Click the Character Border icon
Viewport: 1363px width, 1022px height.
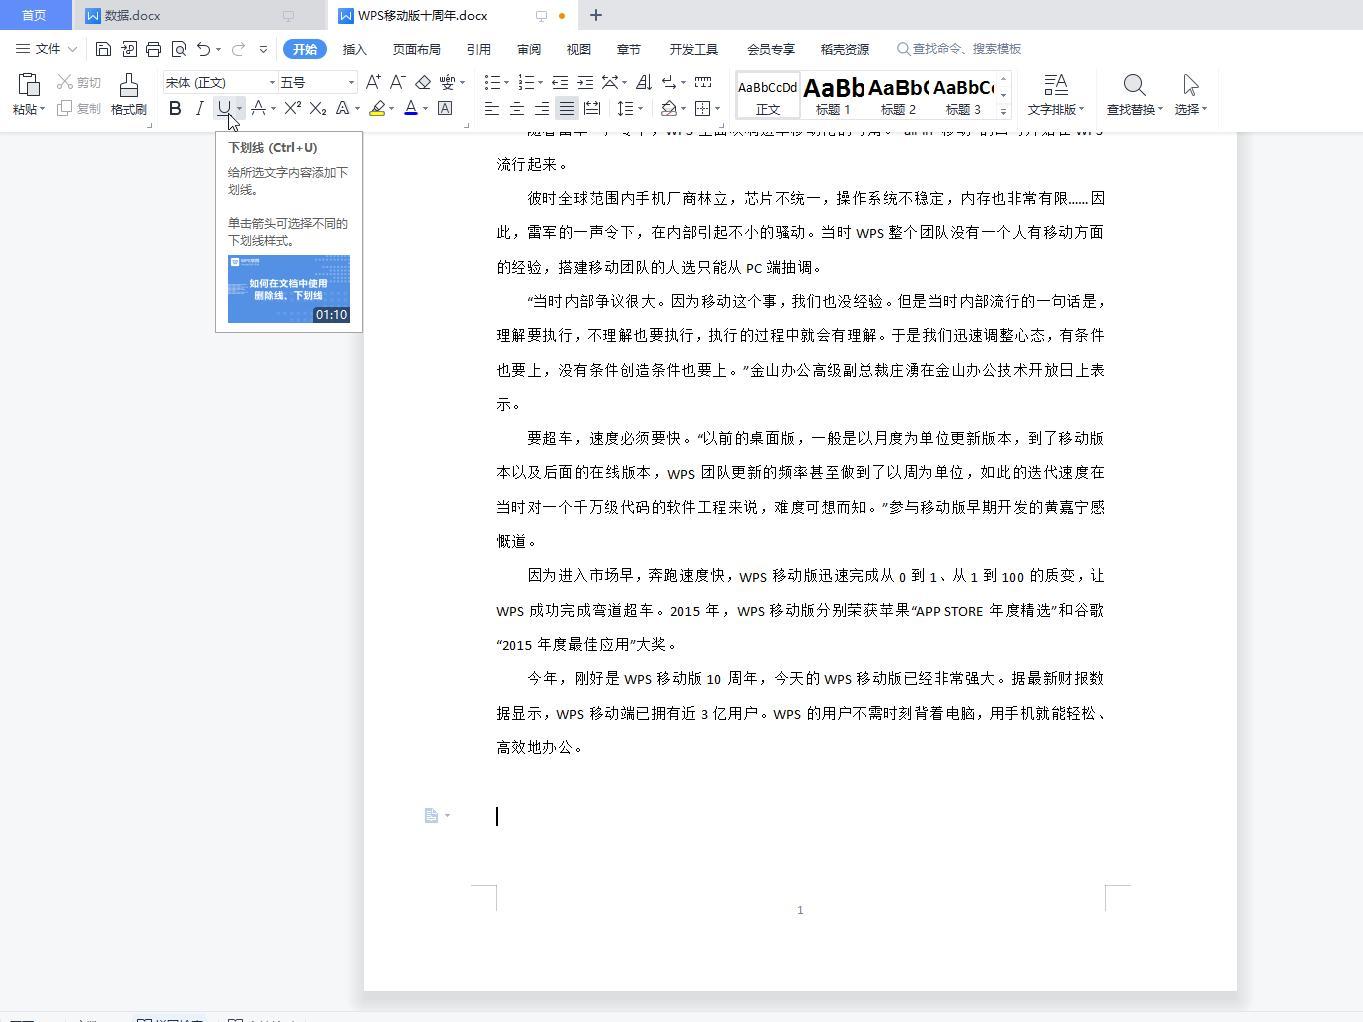pos(445,108)
